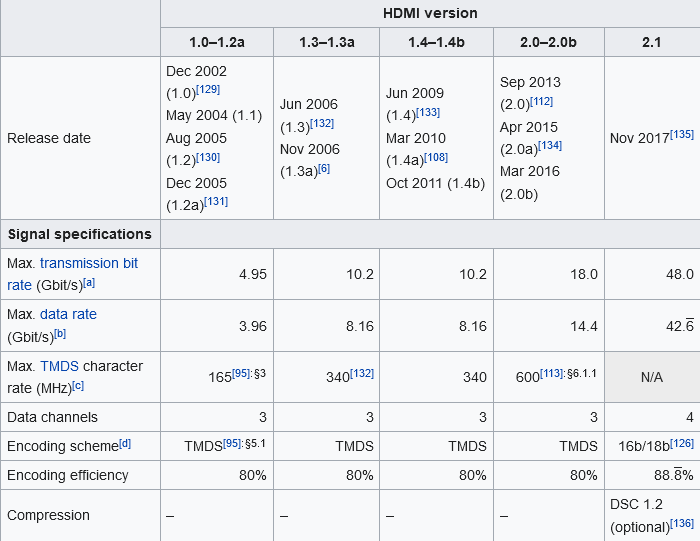Open reference [6] beside version 1.3a
Viewport: 700px width, 541px height.
tap(324, 169)
